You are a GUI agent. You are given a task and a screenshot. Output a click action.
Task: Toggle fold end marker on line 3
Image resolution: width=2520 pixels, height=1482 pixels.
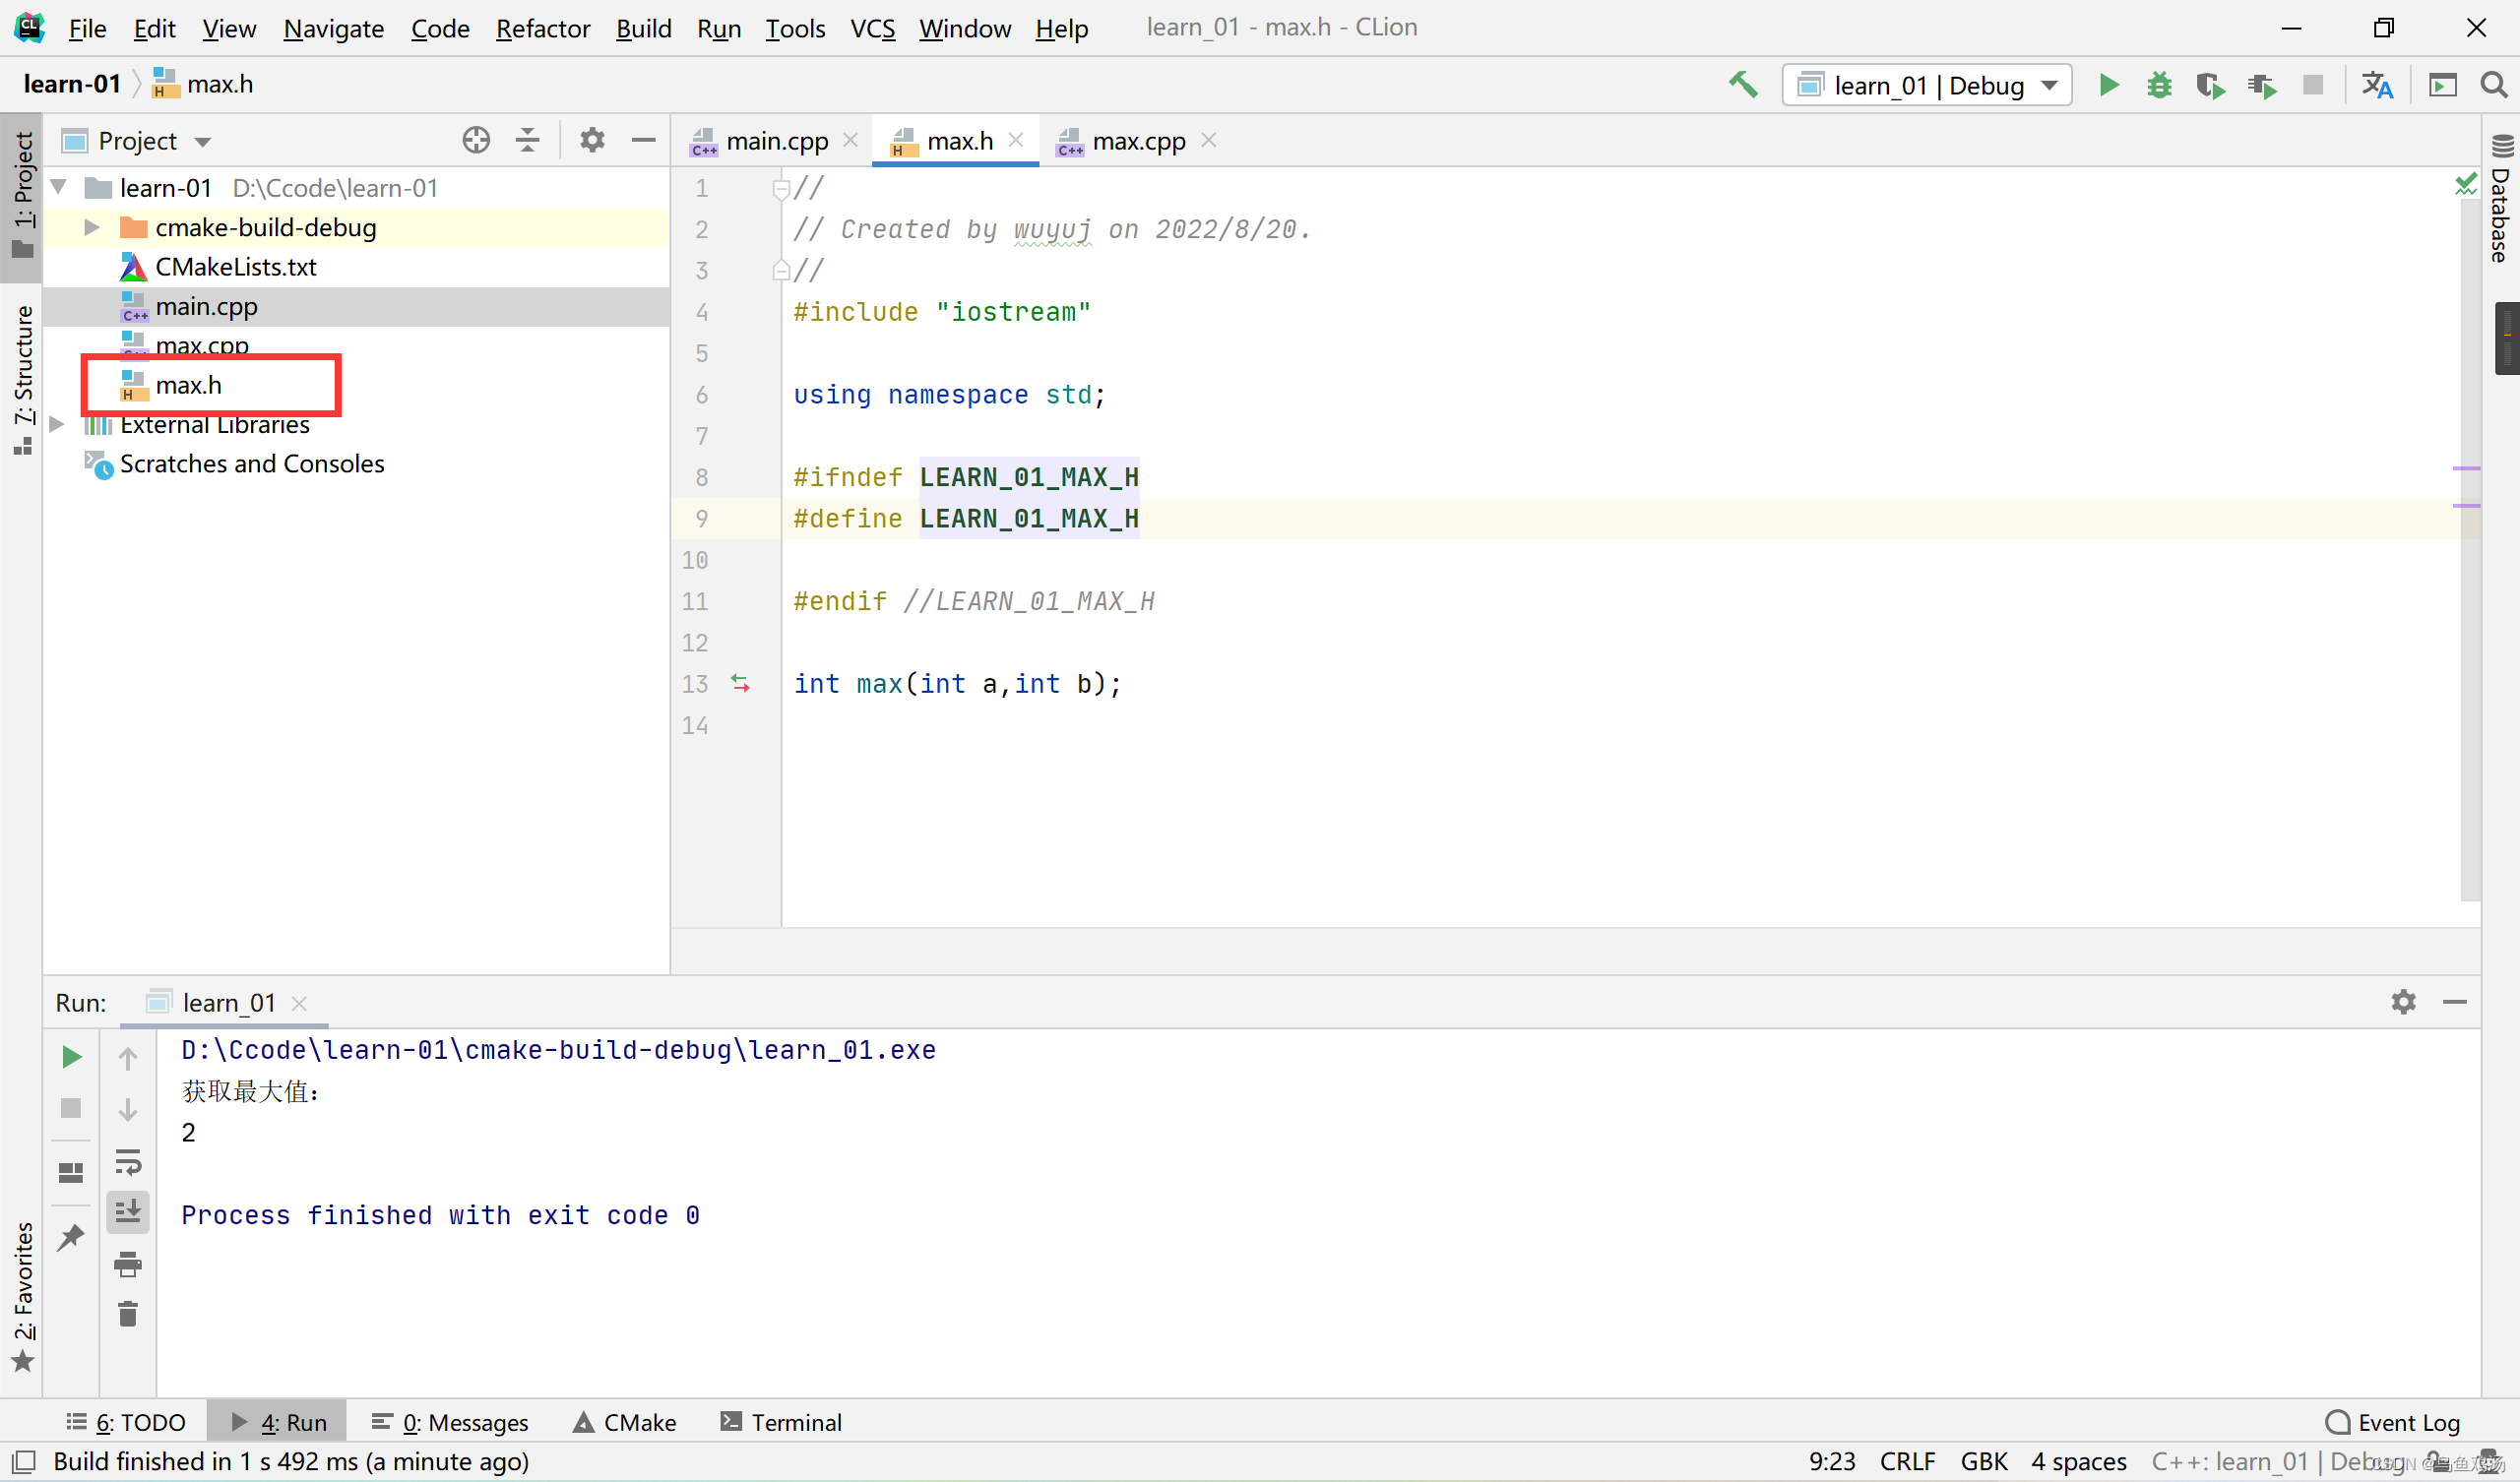coord(781,270)
